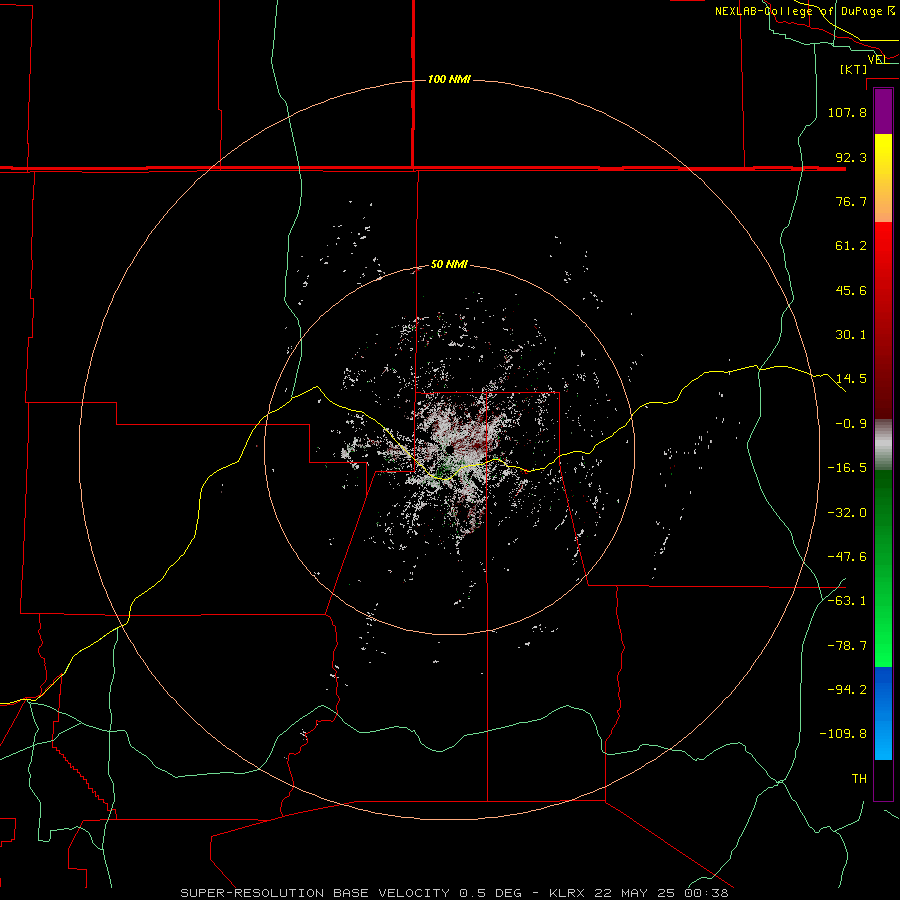The image size is (900, 900).
Task: Click the blue segment of the velocity color bar
Action: pos(883,713)
